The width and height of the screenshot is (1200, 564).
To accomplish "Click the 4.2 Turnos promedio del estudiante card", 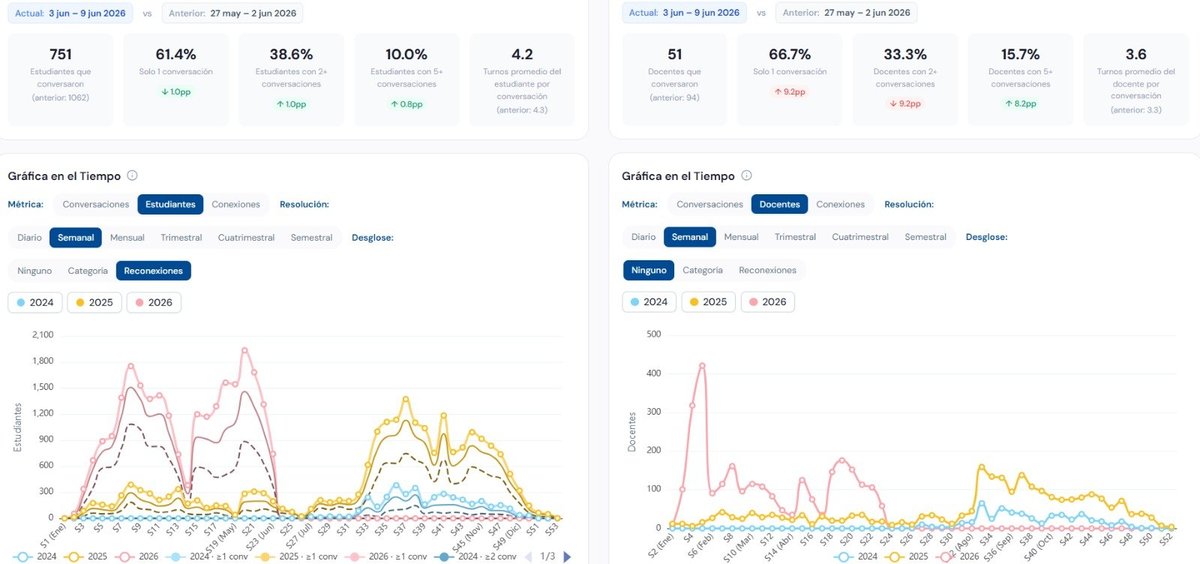I will click(x=521, y=79).
